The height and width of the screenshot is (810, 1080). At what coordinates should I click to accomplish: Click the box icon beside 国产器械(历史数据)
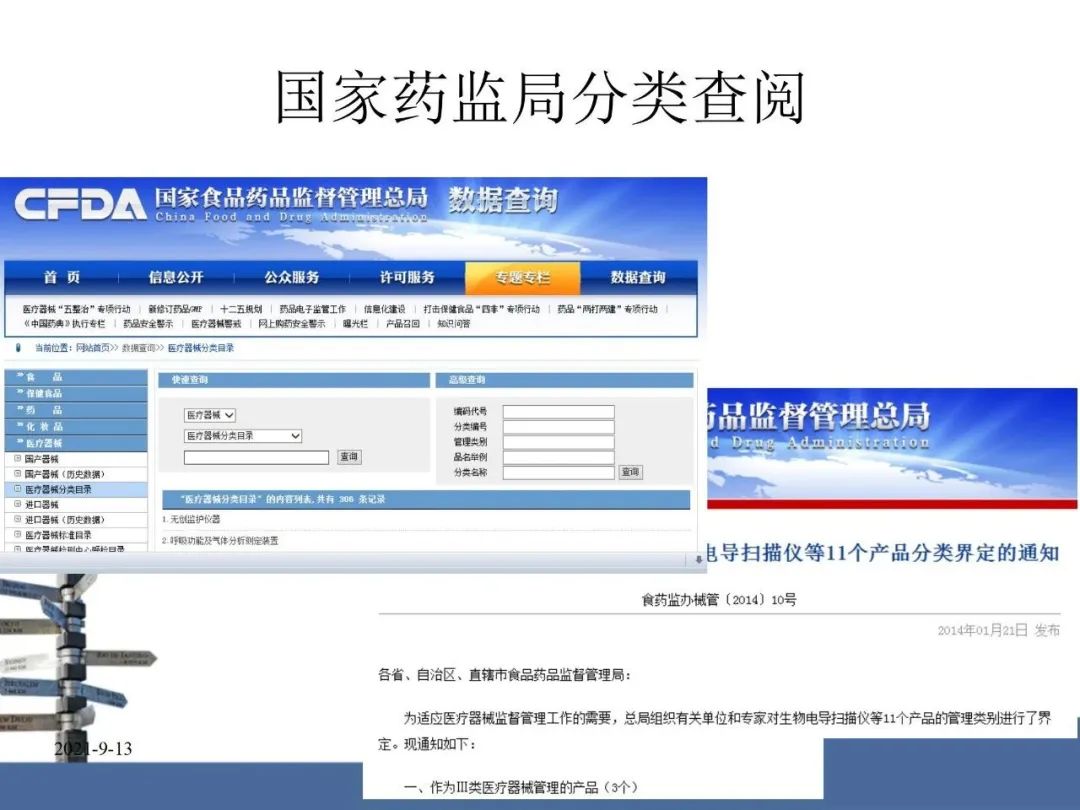coord(18,474)
